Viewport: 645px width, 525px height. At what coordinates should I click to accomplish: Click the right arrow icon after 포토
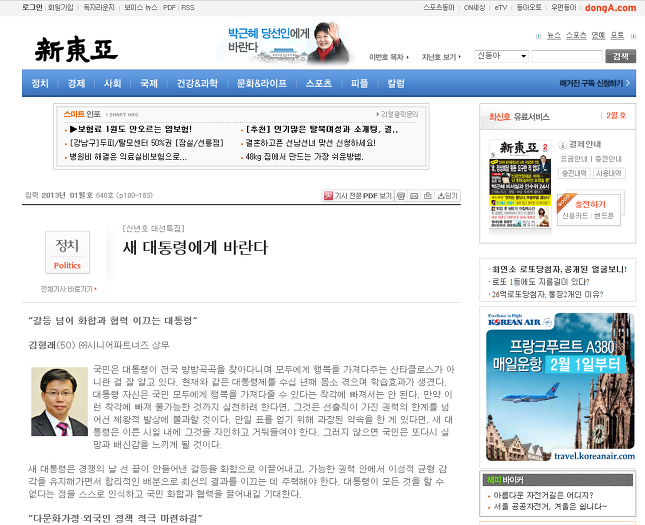[x=633, y=36]
